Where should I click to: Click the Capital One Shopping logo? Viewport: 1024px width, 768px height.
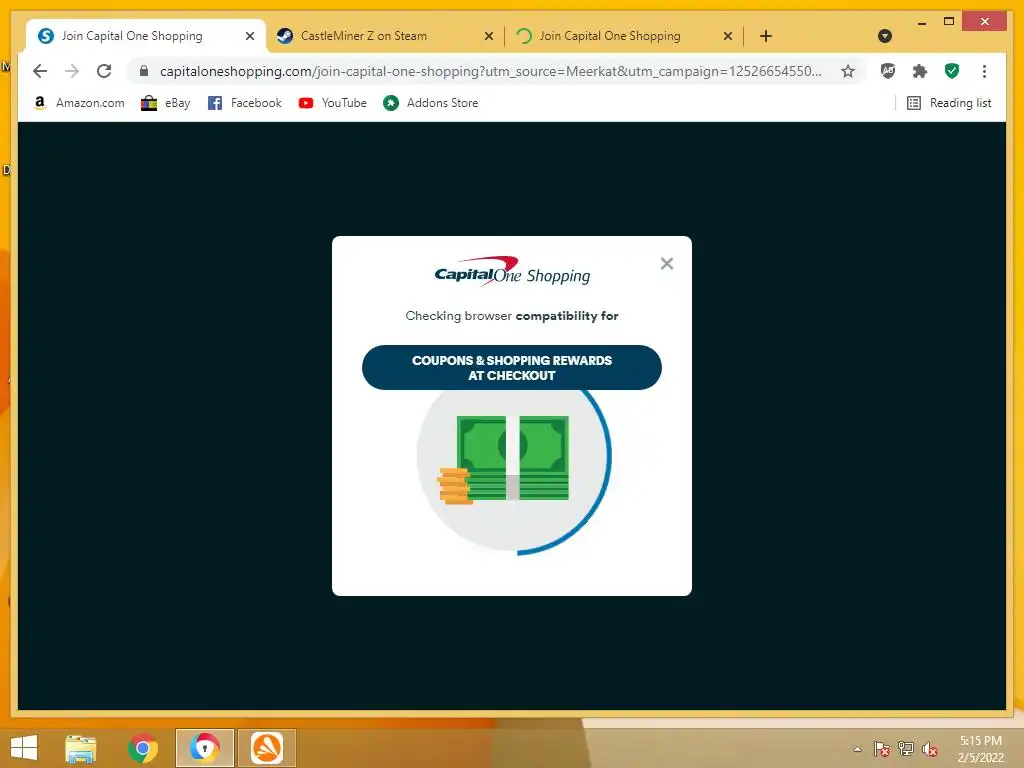click(512, 271)
